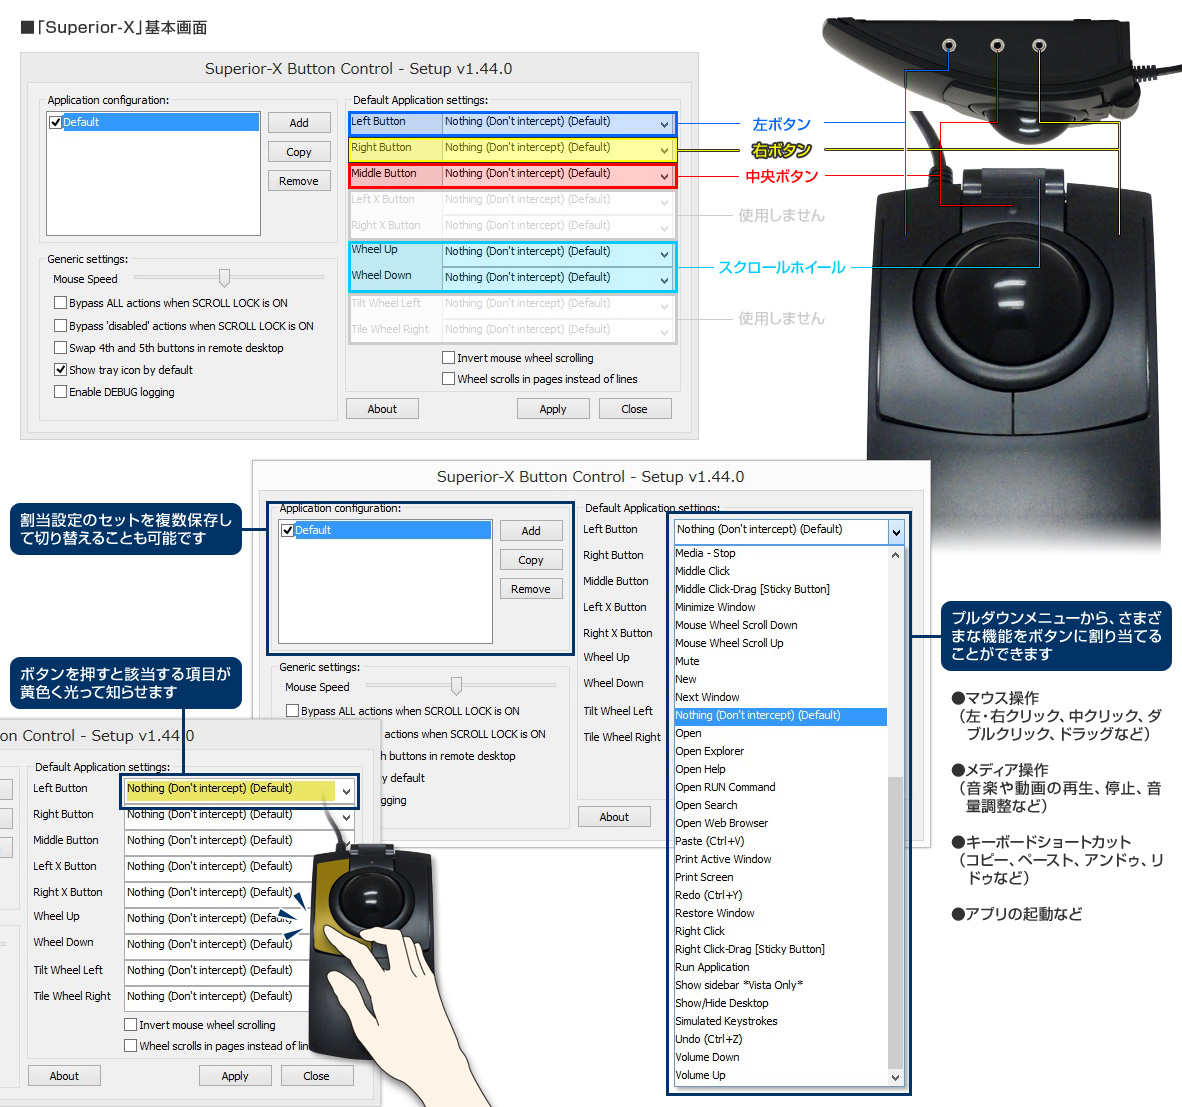
Task: Click Remove button in middle Setup window
Action: point(531,589)
